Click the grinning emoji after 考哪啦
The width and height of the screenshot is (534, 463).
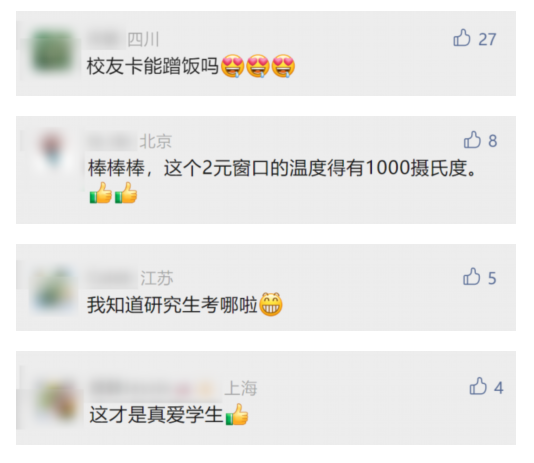tap(271, 304)
